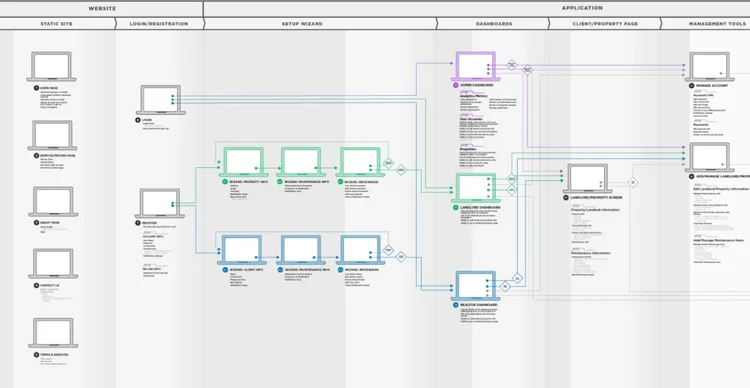The image size is (750, 388).
Task: Click the Property/Landlord Information heading
Action: [596, 210]
